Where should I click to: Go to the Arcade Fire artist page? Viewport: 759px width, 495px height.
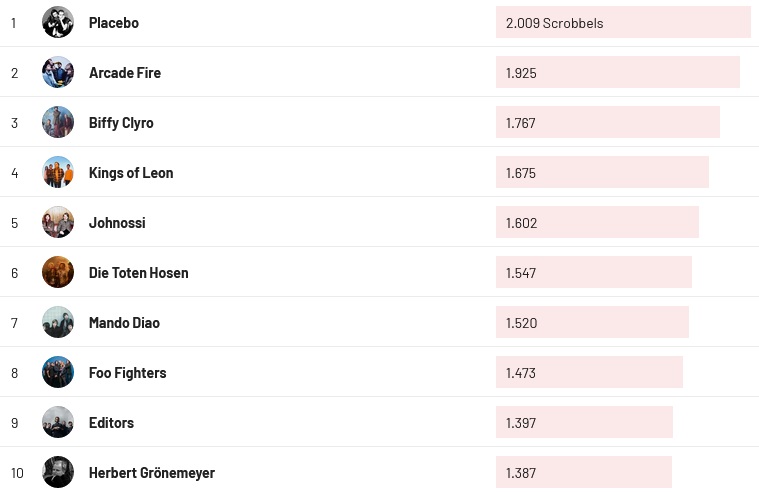click(124, 73)
